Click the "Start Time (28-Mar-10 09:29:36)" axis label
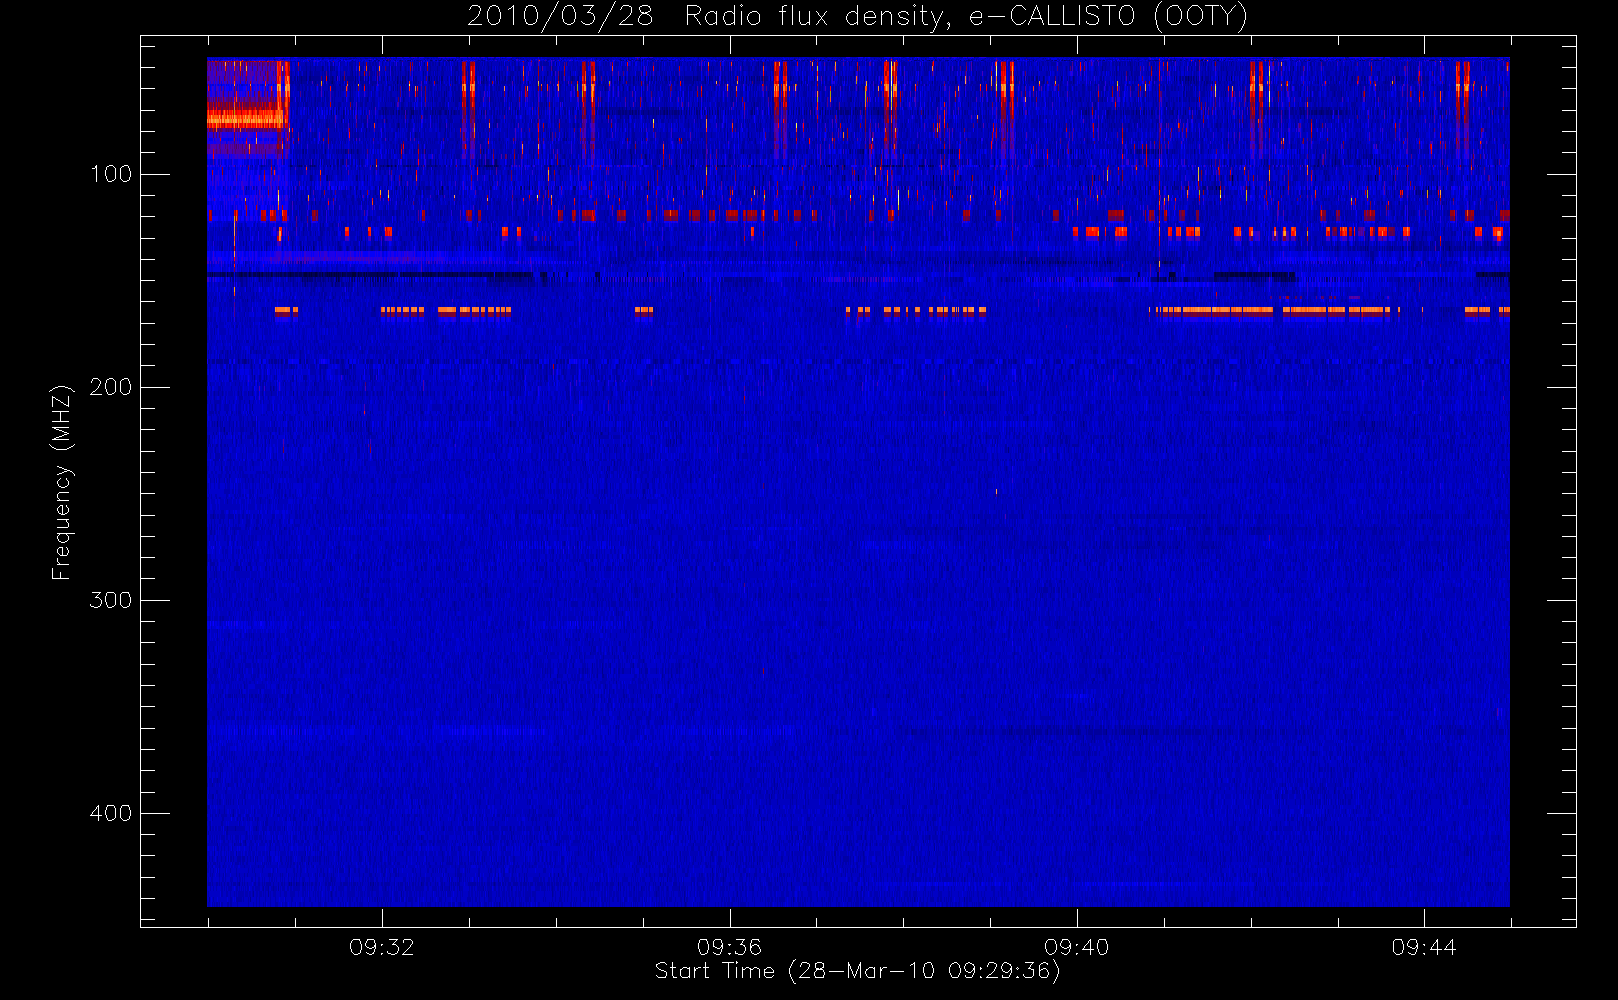 (x=858, y=971)
